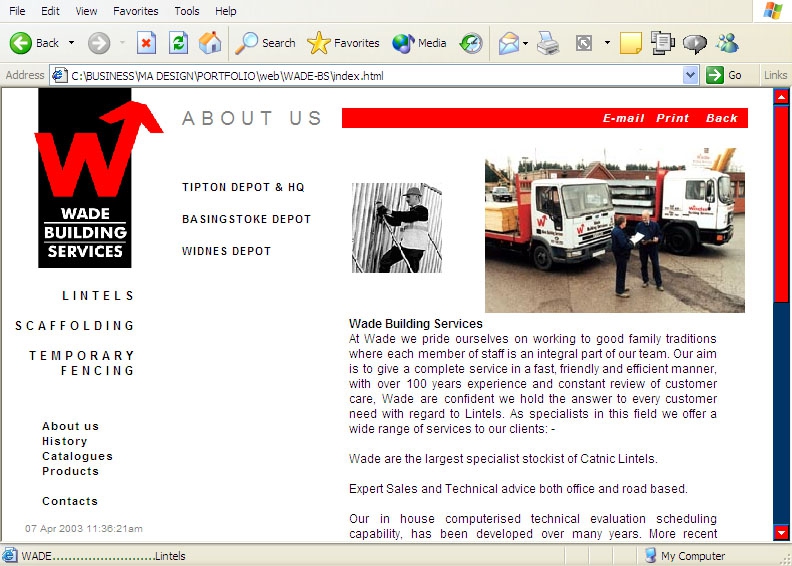Open the Mail button dropdown arrow
Image resolution: width=792 pixels, height=566 pixels.
tap(525, 43)
